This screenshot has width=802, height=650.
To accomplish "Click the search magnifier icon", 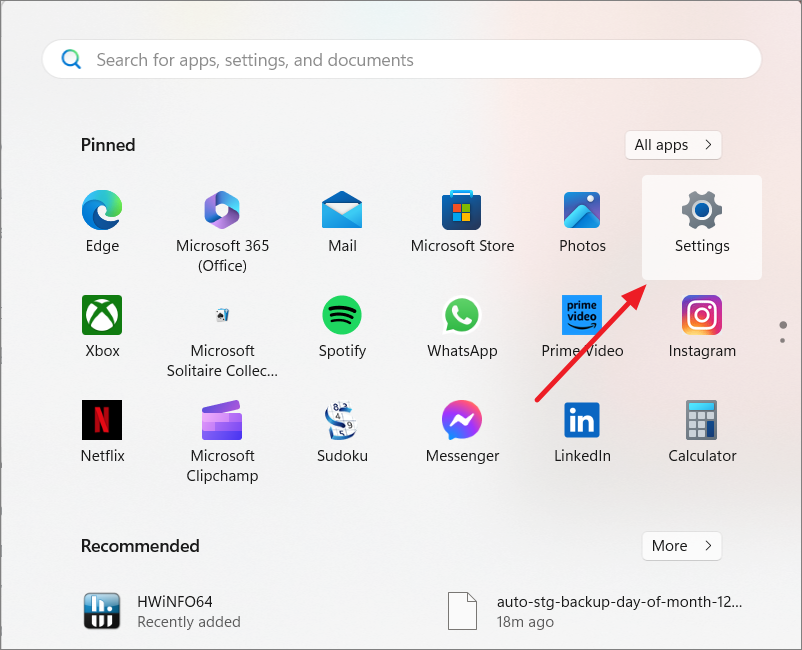I will (71, 59).
